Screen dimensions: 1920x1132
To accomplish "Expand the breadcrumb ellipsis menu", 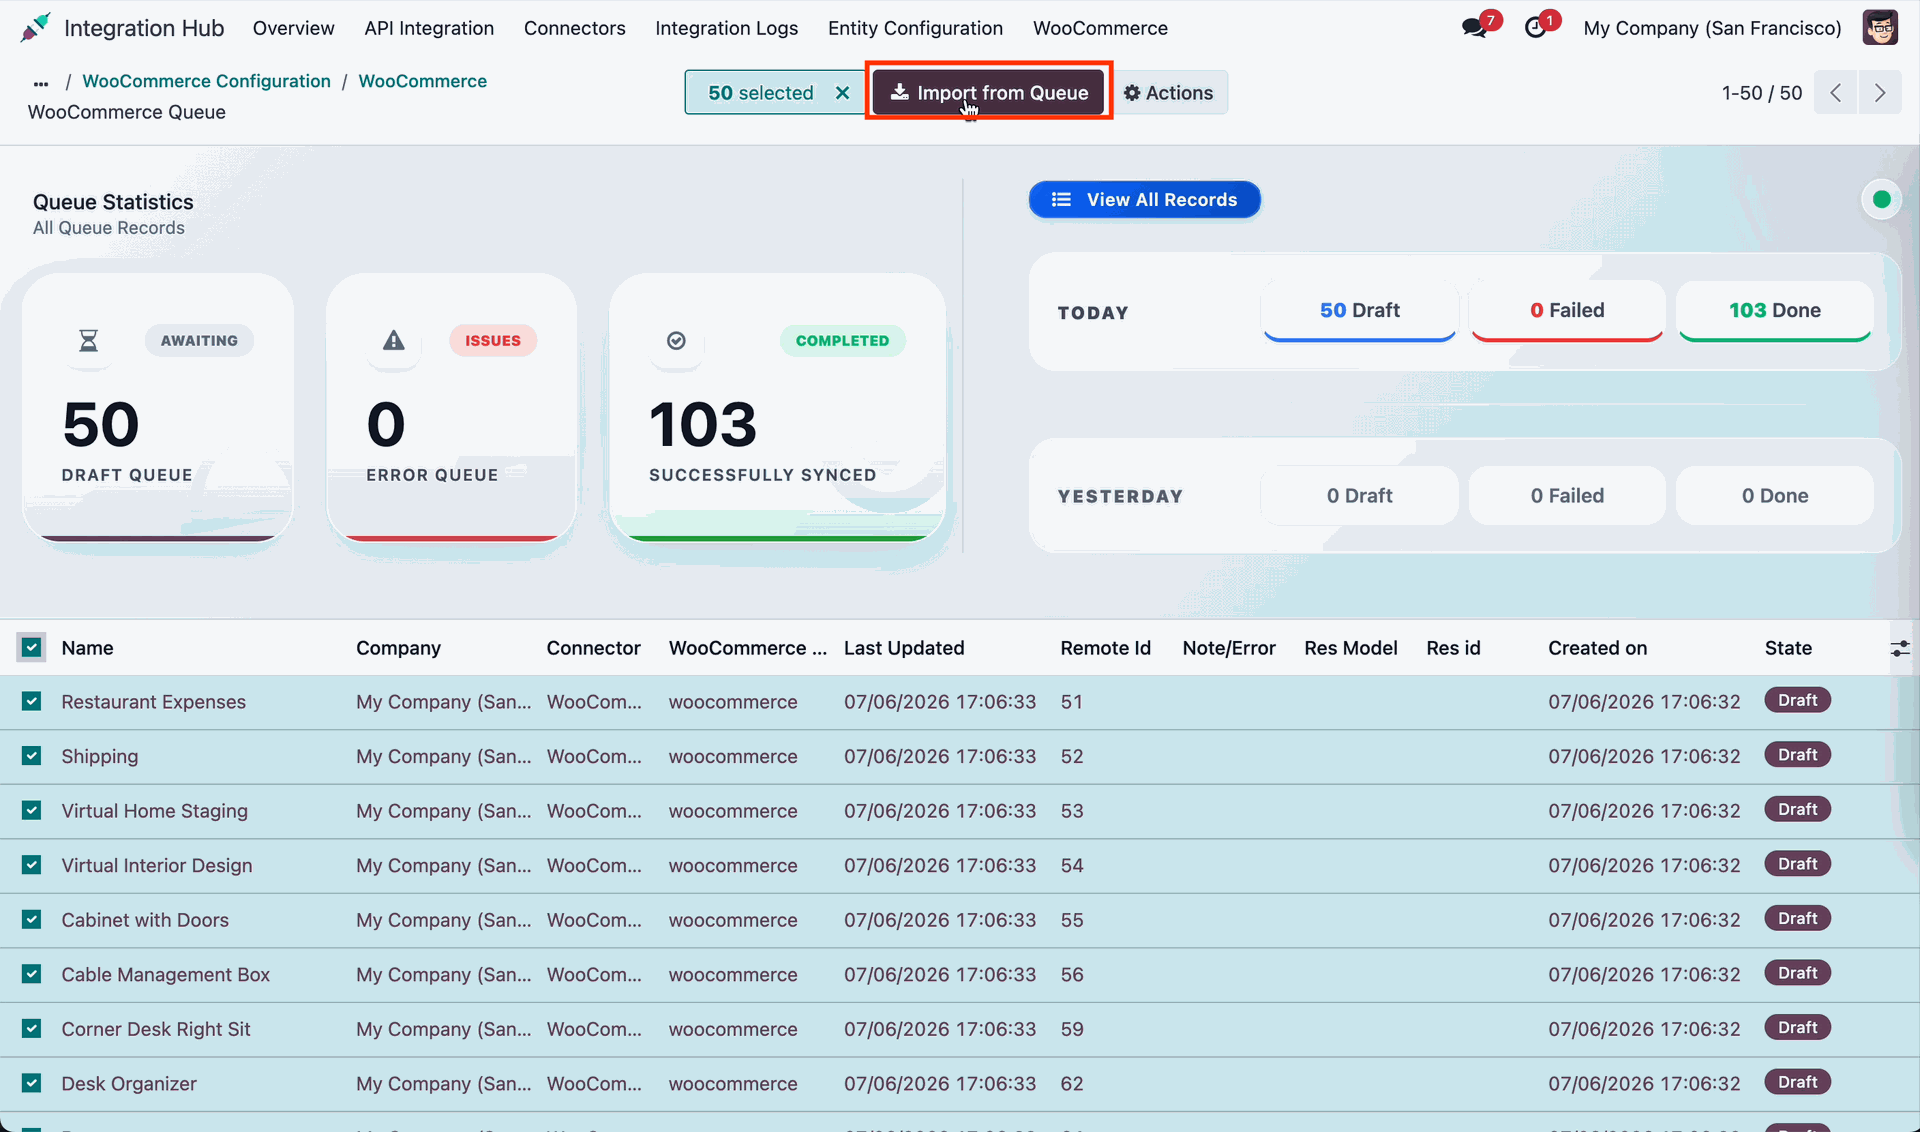I will click(x=41, y=82).
